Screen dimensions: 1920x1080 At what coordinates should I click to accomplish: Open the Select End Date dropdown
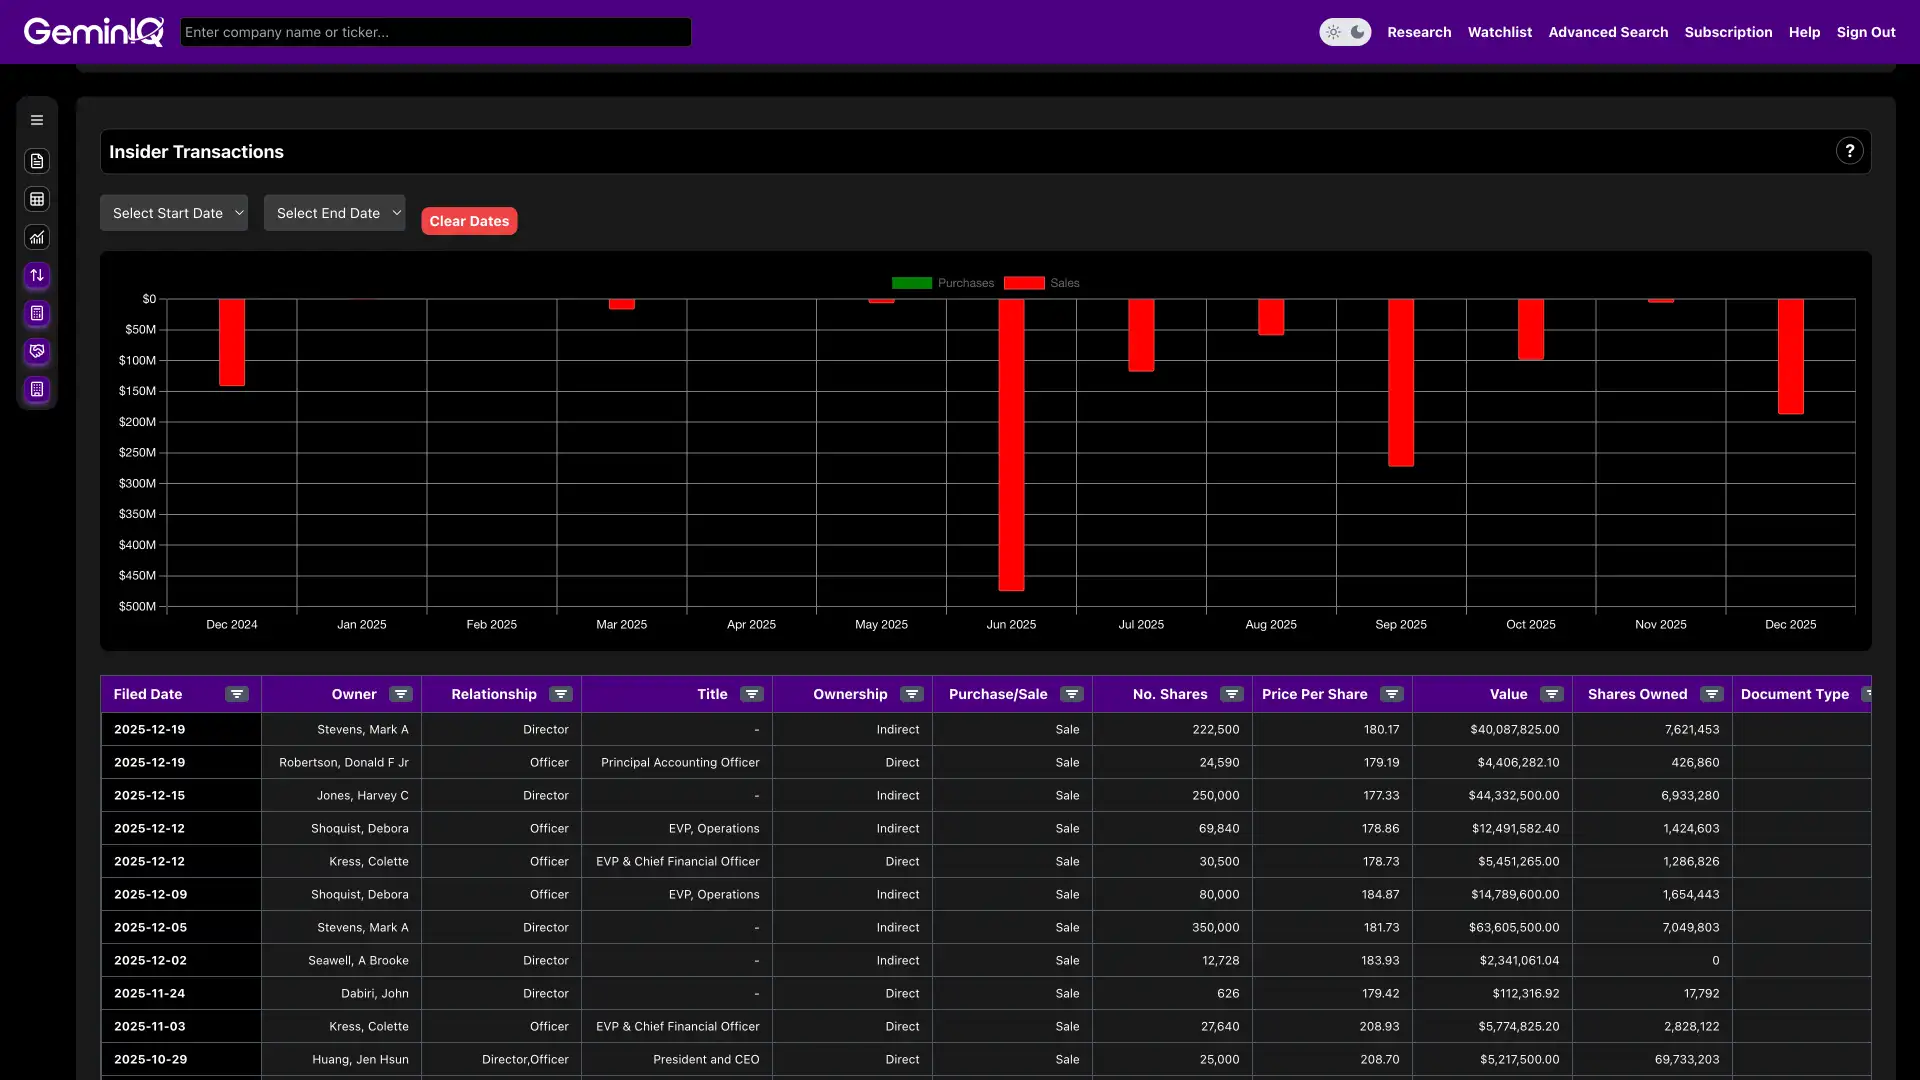334,212
